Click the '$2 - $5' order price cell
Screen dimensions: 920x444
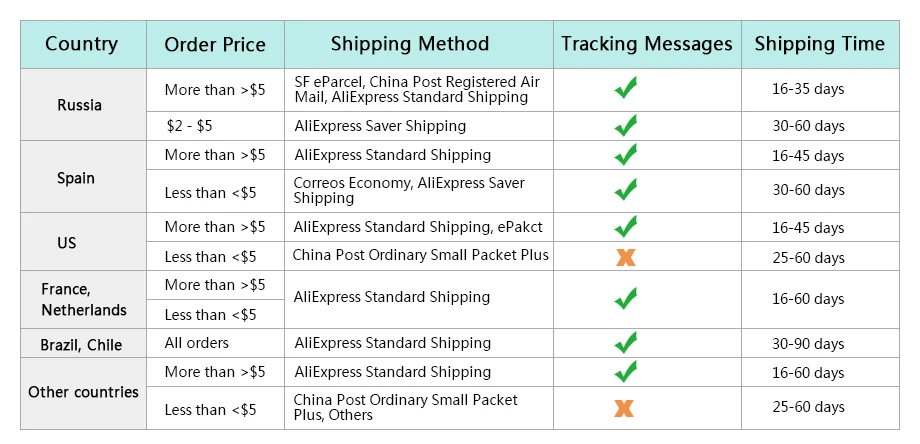(215, 126)
